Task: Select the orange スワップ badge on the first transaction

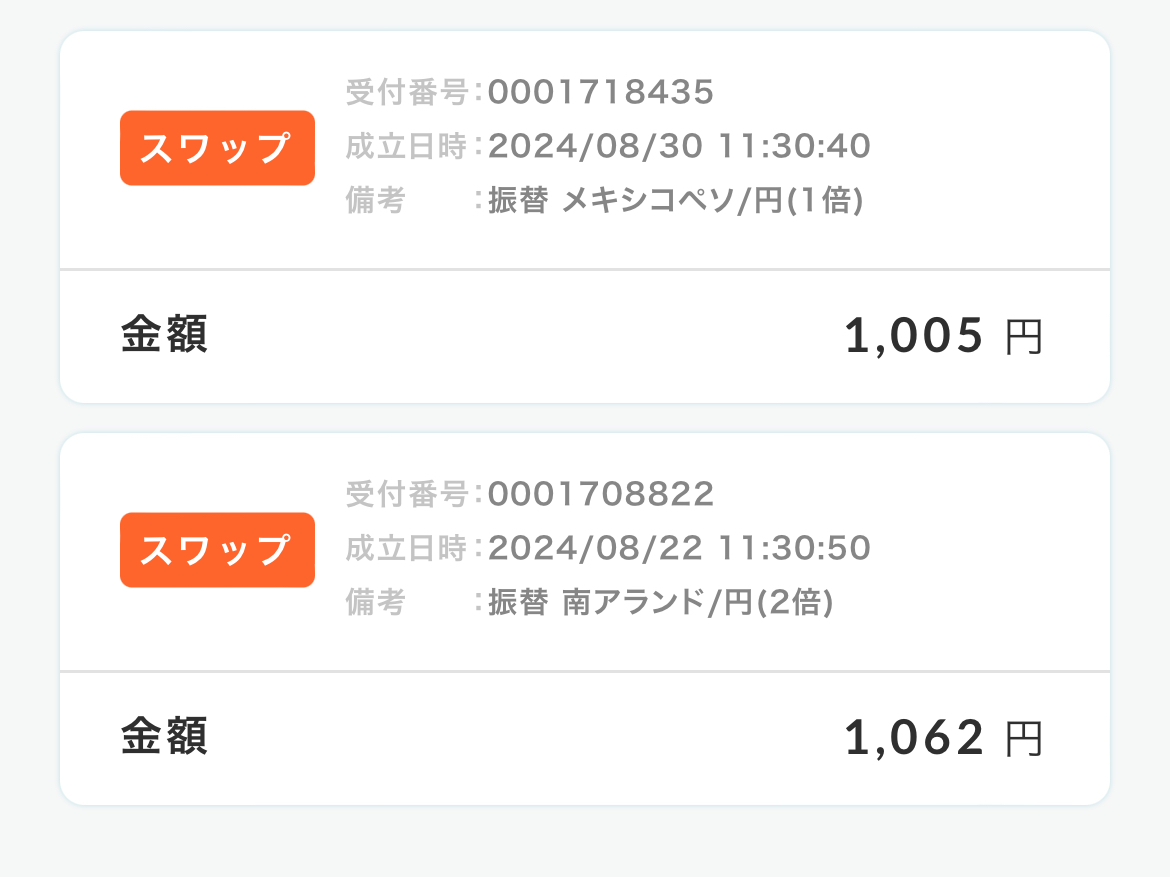Action: pos(216,148)
